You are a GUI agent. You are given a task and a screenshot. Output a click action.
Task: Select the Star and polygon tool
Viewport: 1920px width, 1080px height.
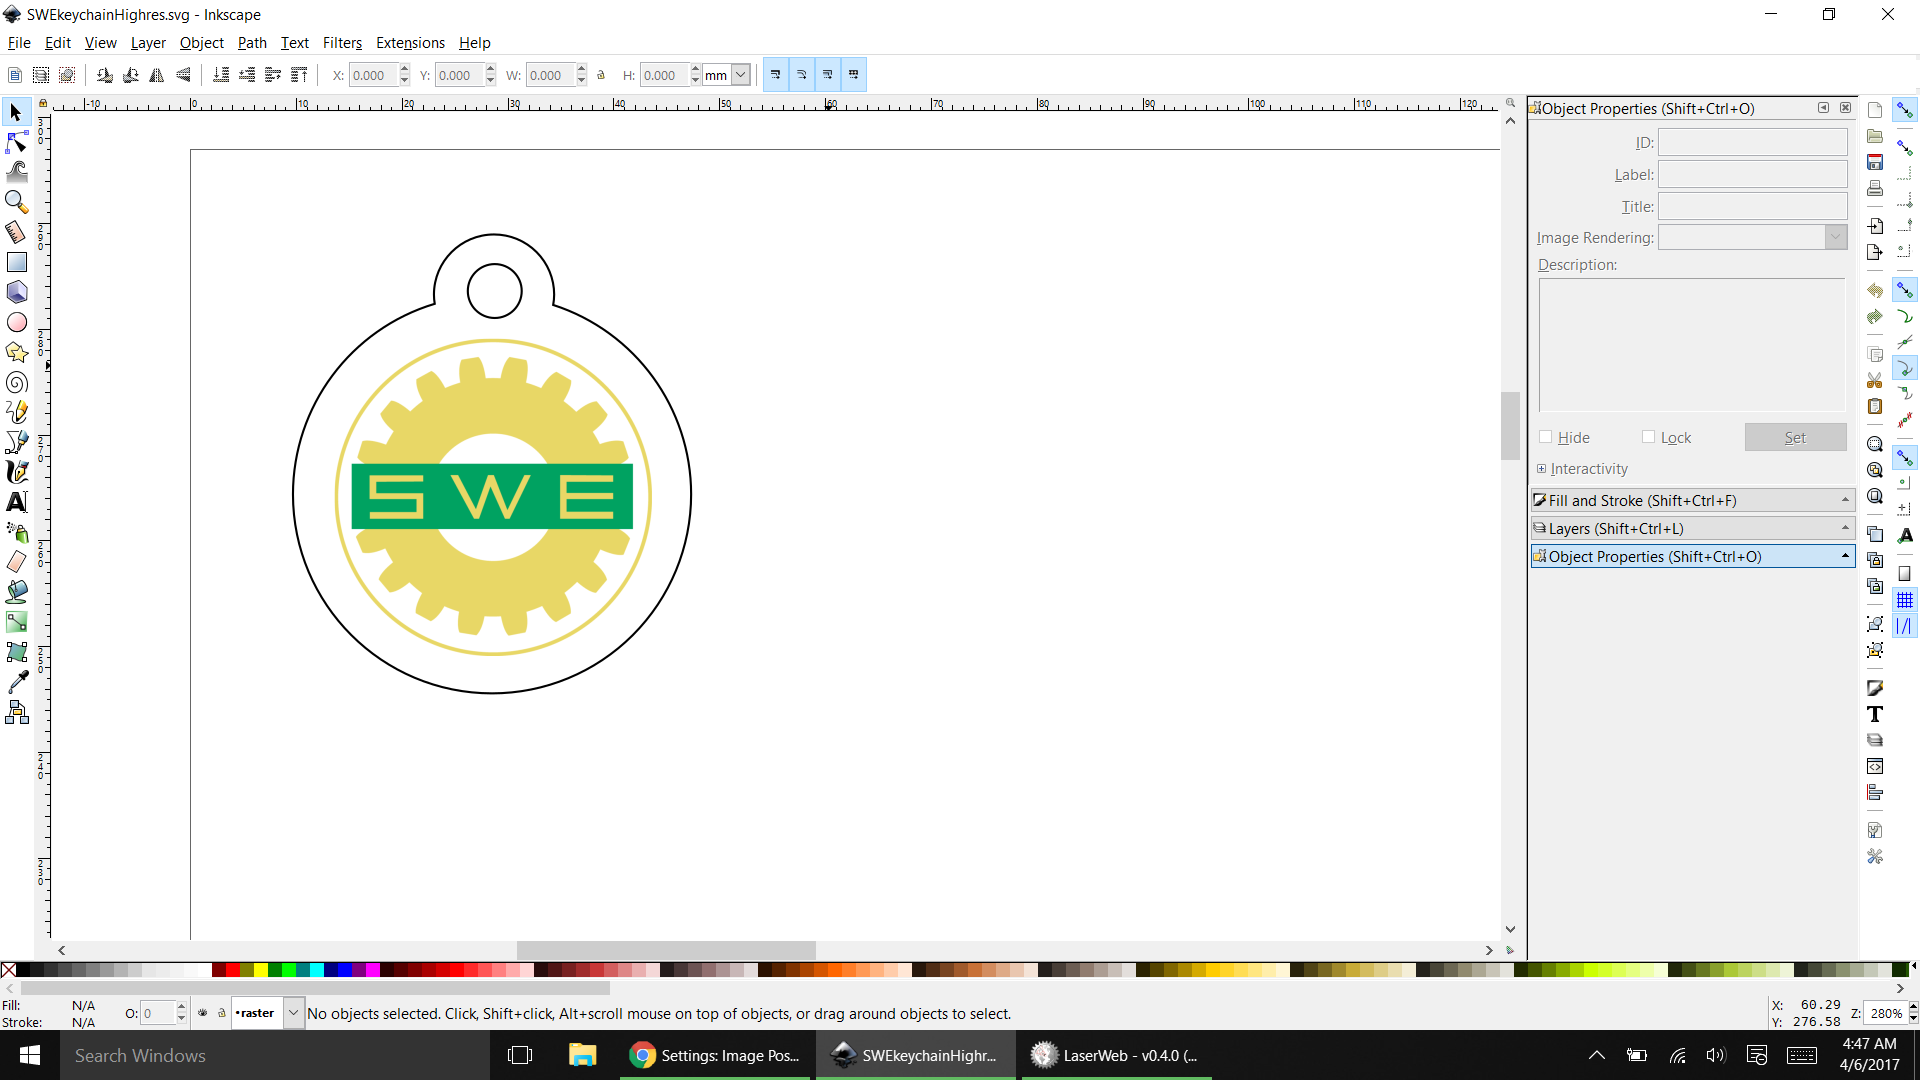(16, 352)
